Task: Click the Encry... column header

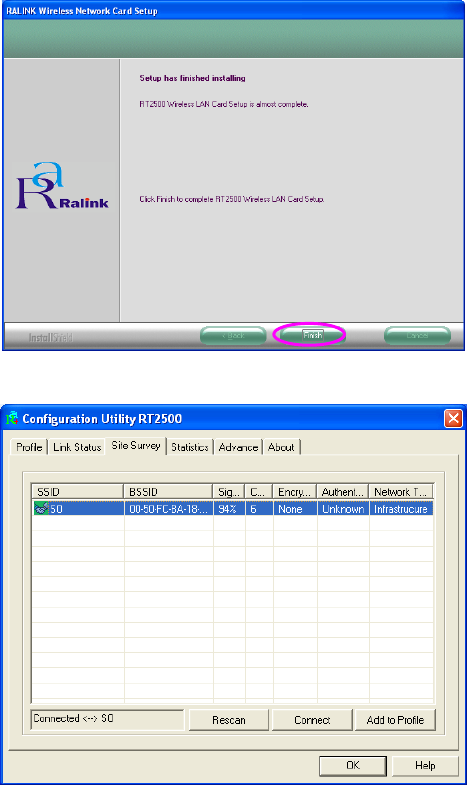Action: 295,492
